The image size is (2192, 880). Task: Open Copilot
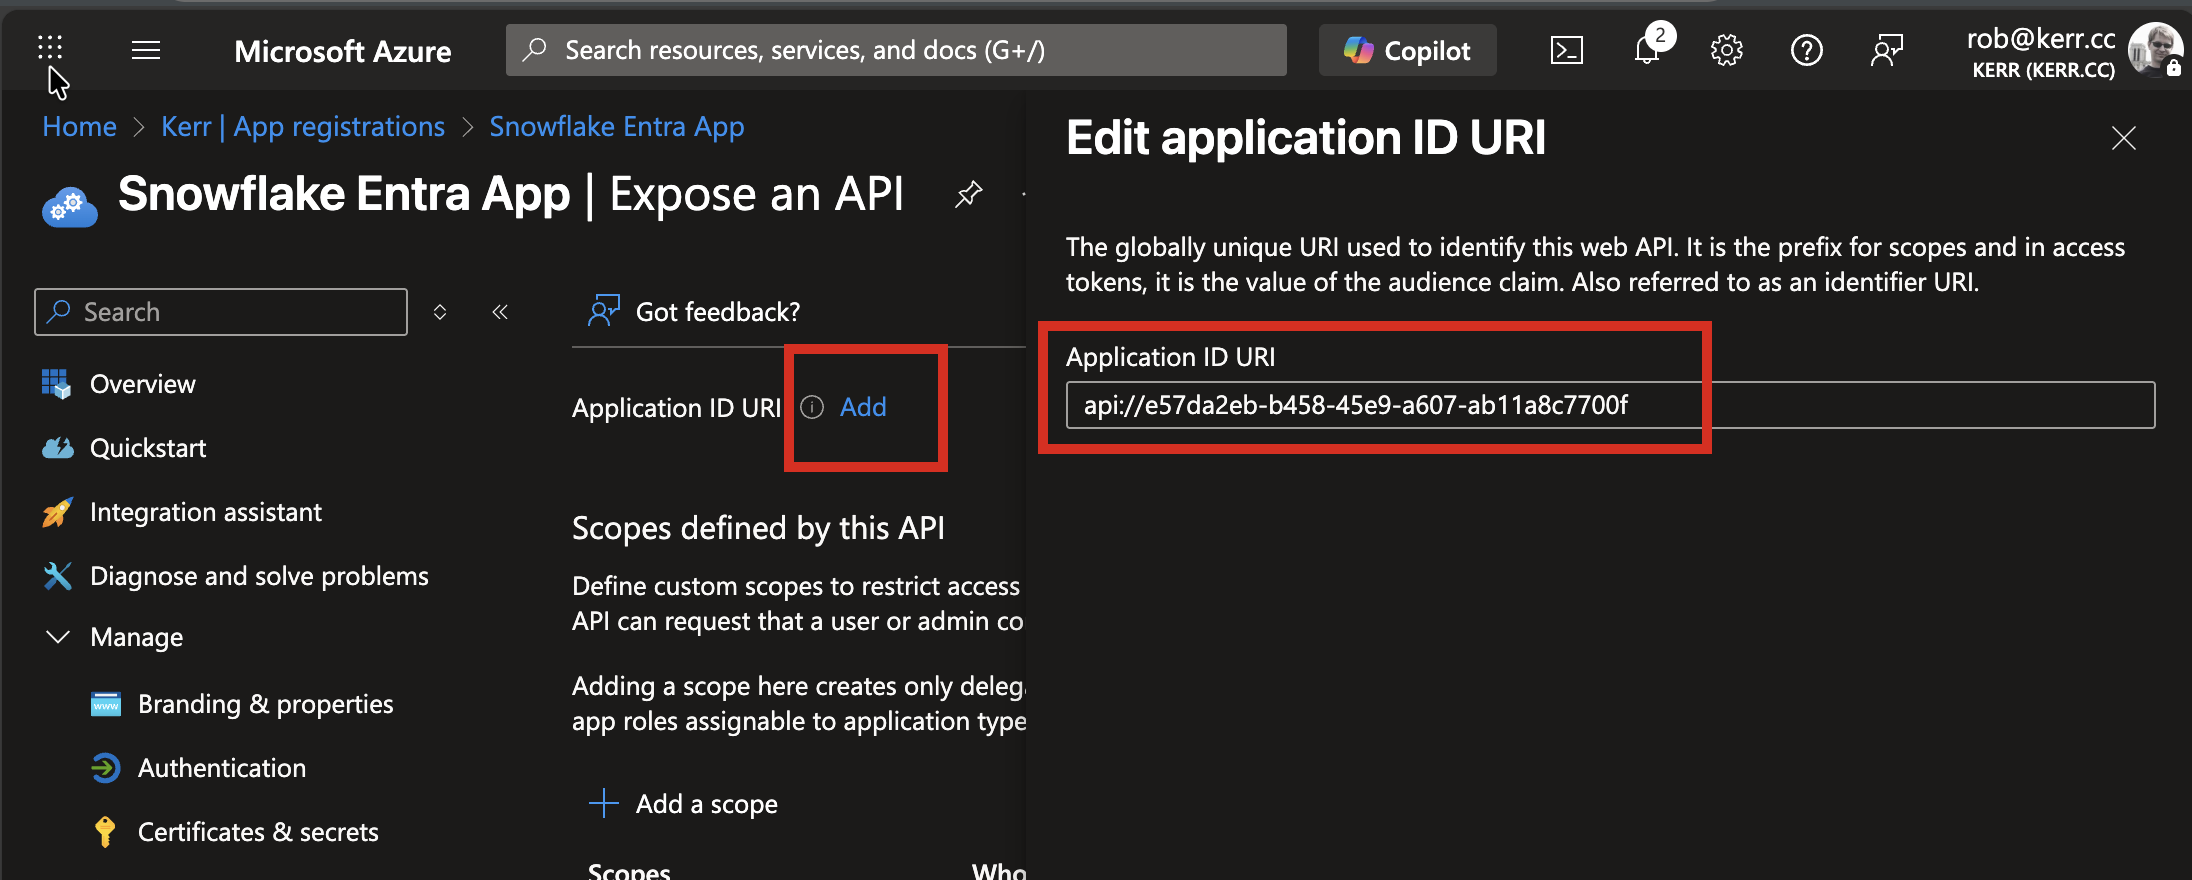1407,50
